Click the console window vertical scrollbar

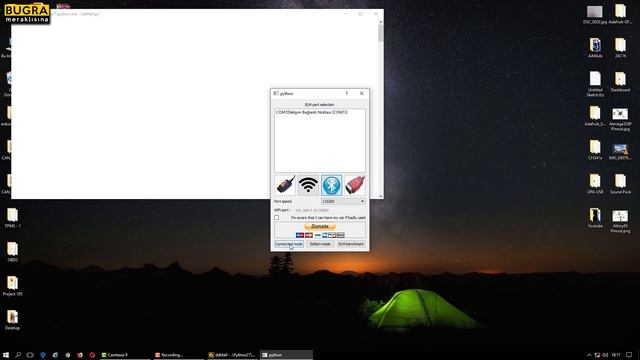(381, 109)
